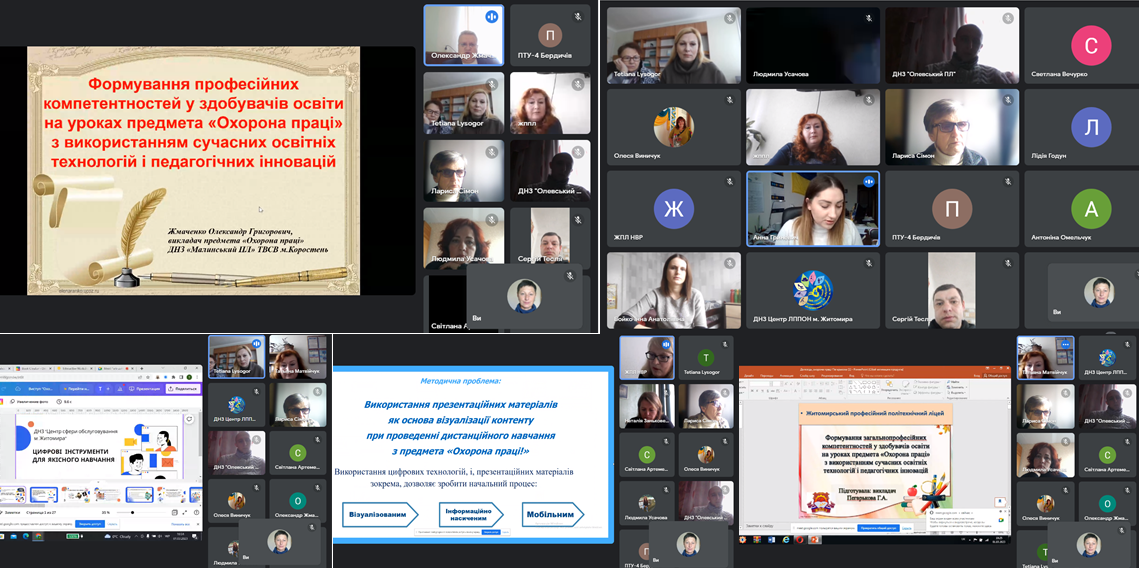
Task: Click the 'Візуалізованим' arrow box on slide
Action: tap(378, 515)
